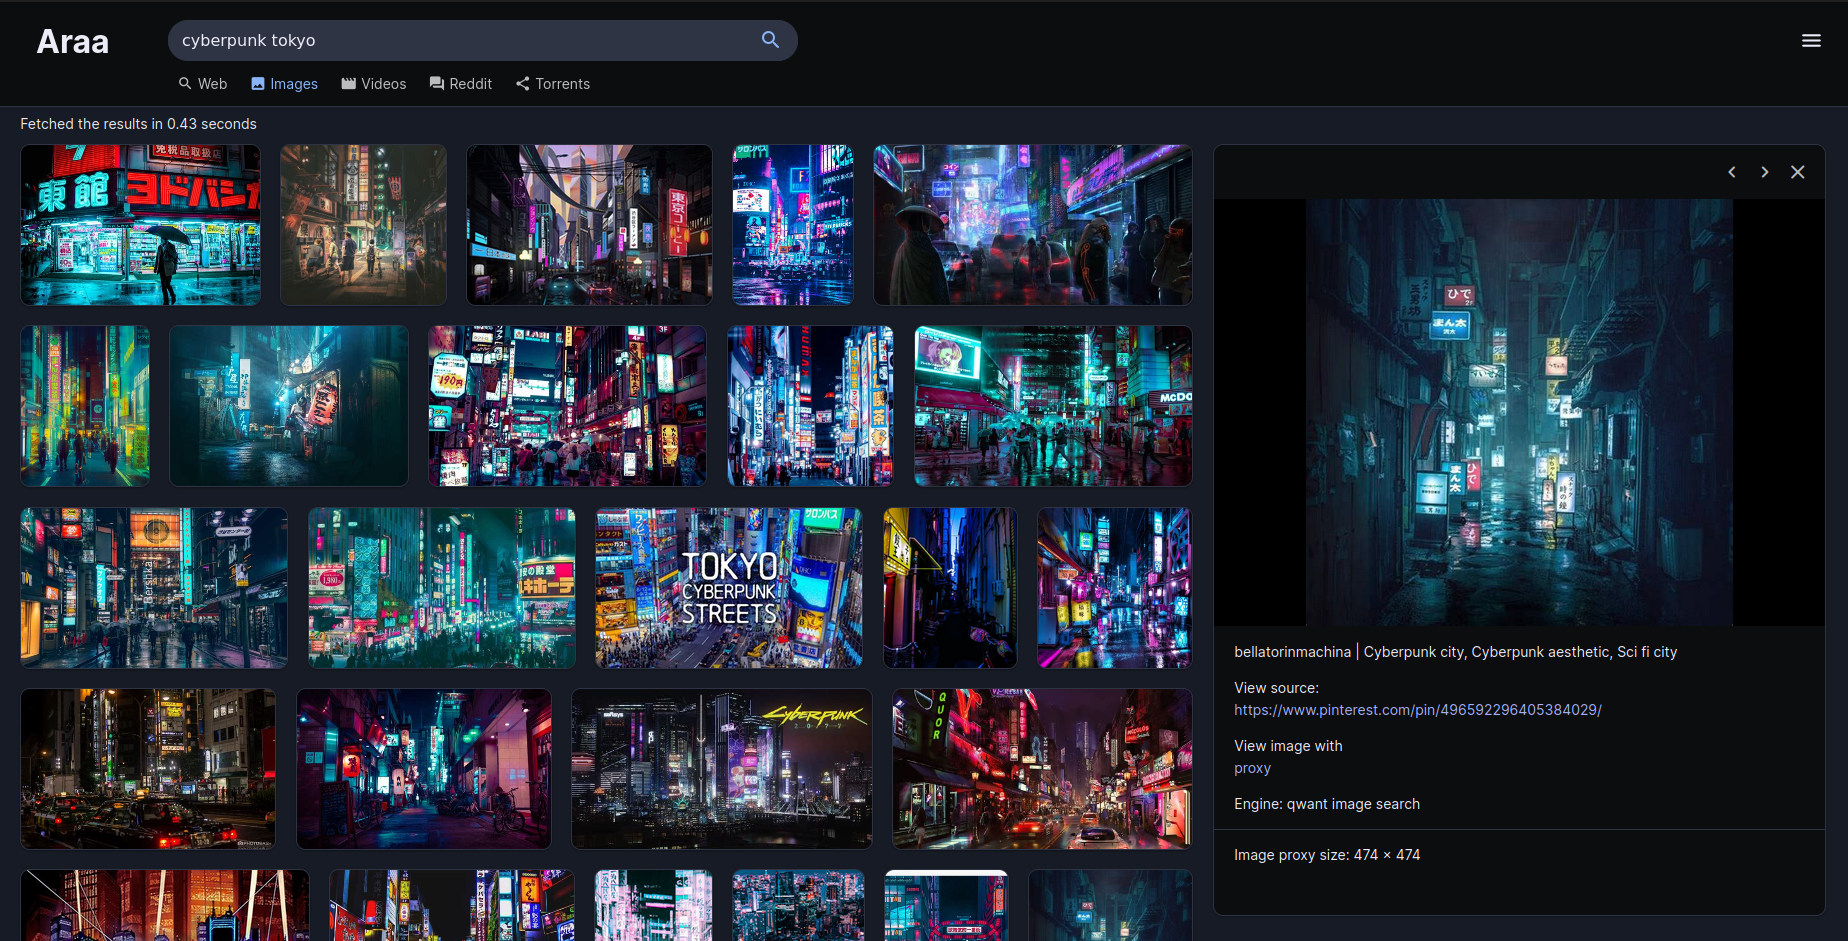
Task: Select the Torrents tab
Action: point(553,84)
